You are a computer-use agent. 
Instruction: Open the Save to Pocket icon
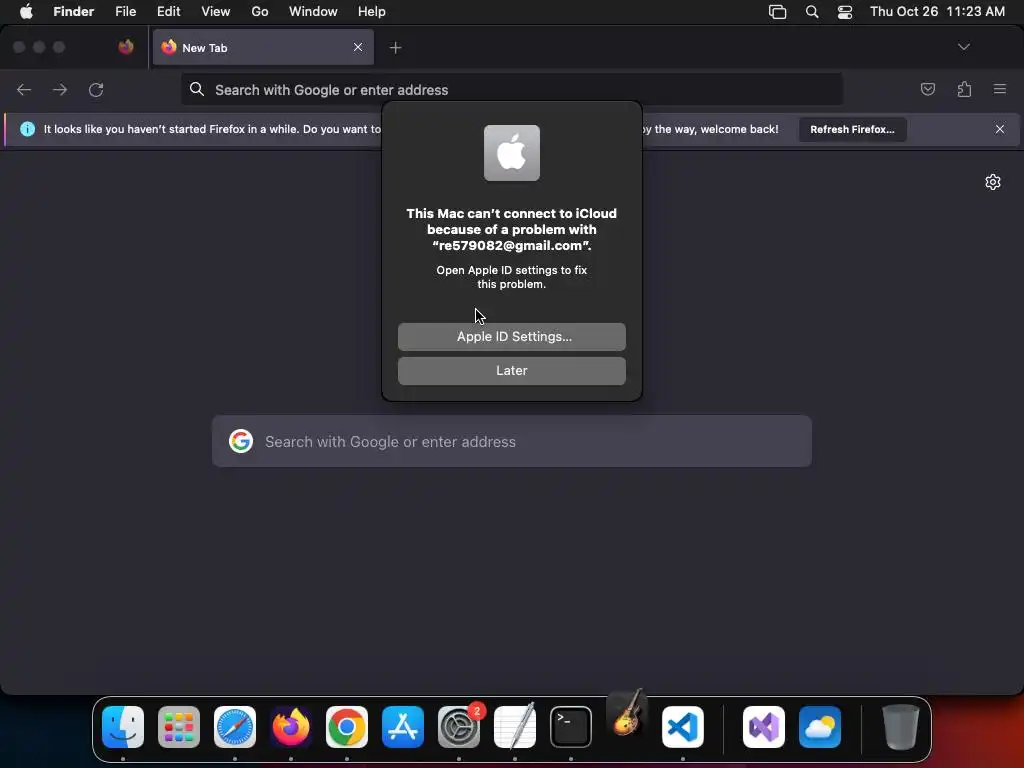(927, 89)
